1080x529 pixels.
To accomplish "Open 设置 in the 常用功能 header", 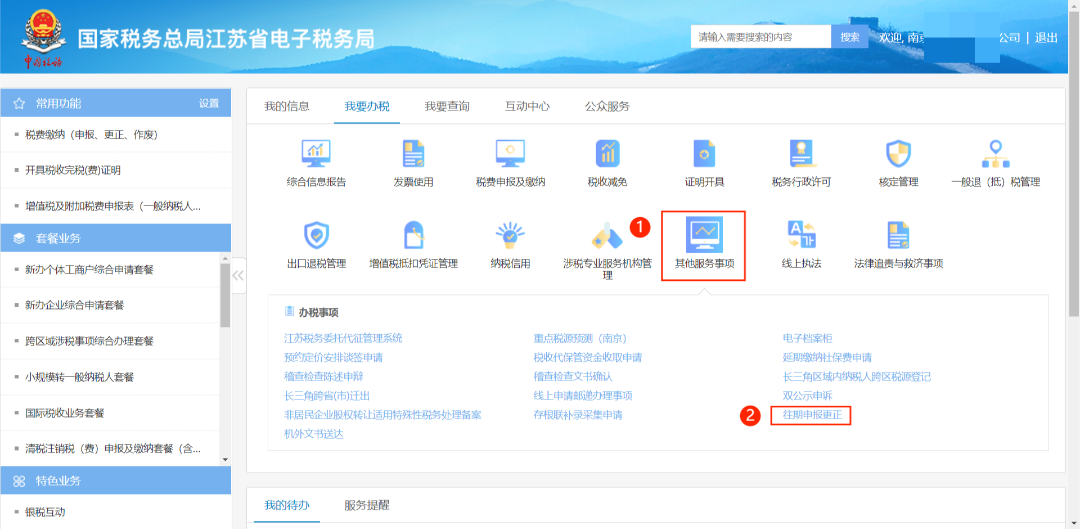I will point(208,103).
